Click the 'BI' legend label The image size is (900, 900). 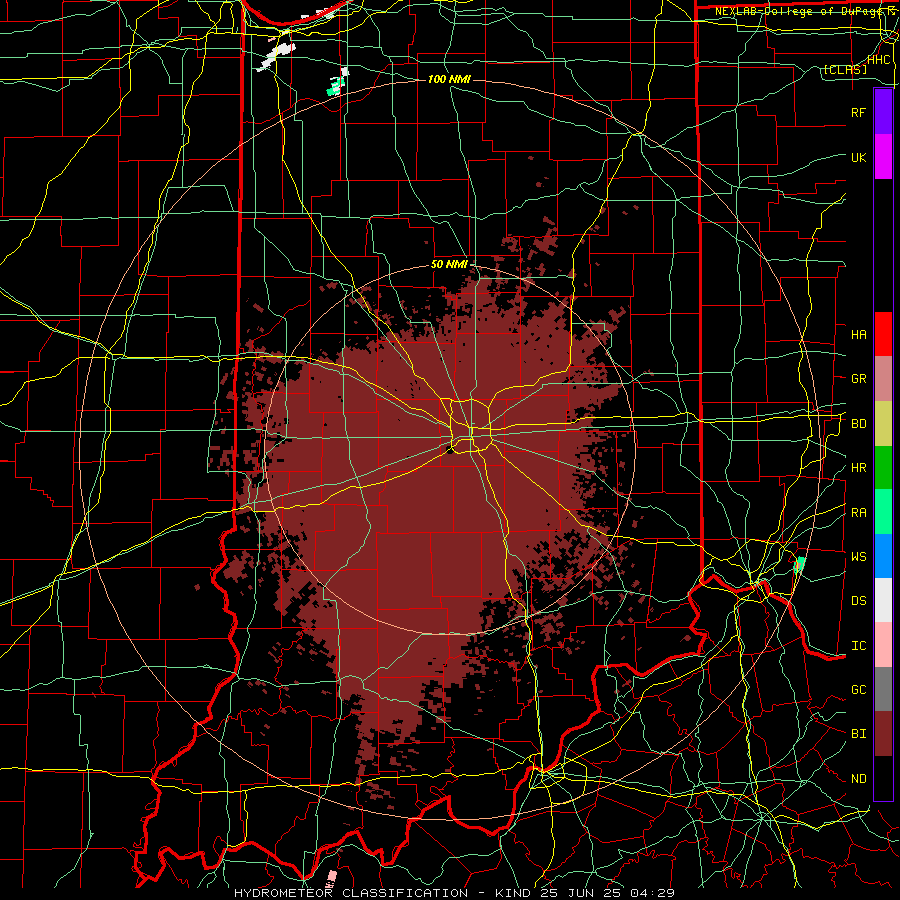(x=858, y=734)
